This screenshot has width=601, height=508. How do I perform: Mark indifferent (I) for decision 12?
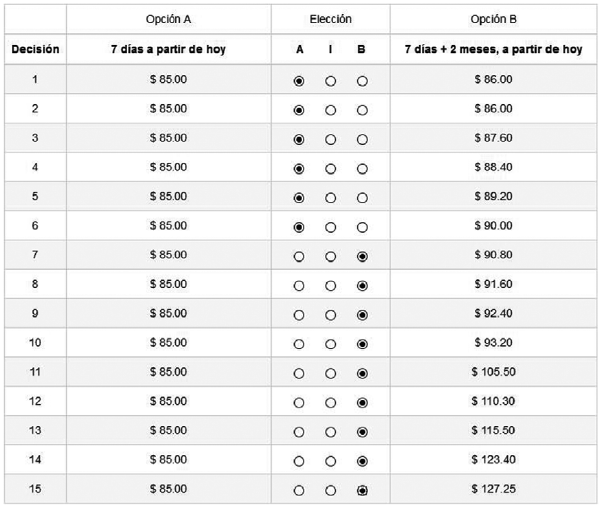click(x=330, y=403)
